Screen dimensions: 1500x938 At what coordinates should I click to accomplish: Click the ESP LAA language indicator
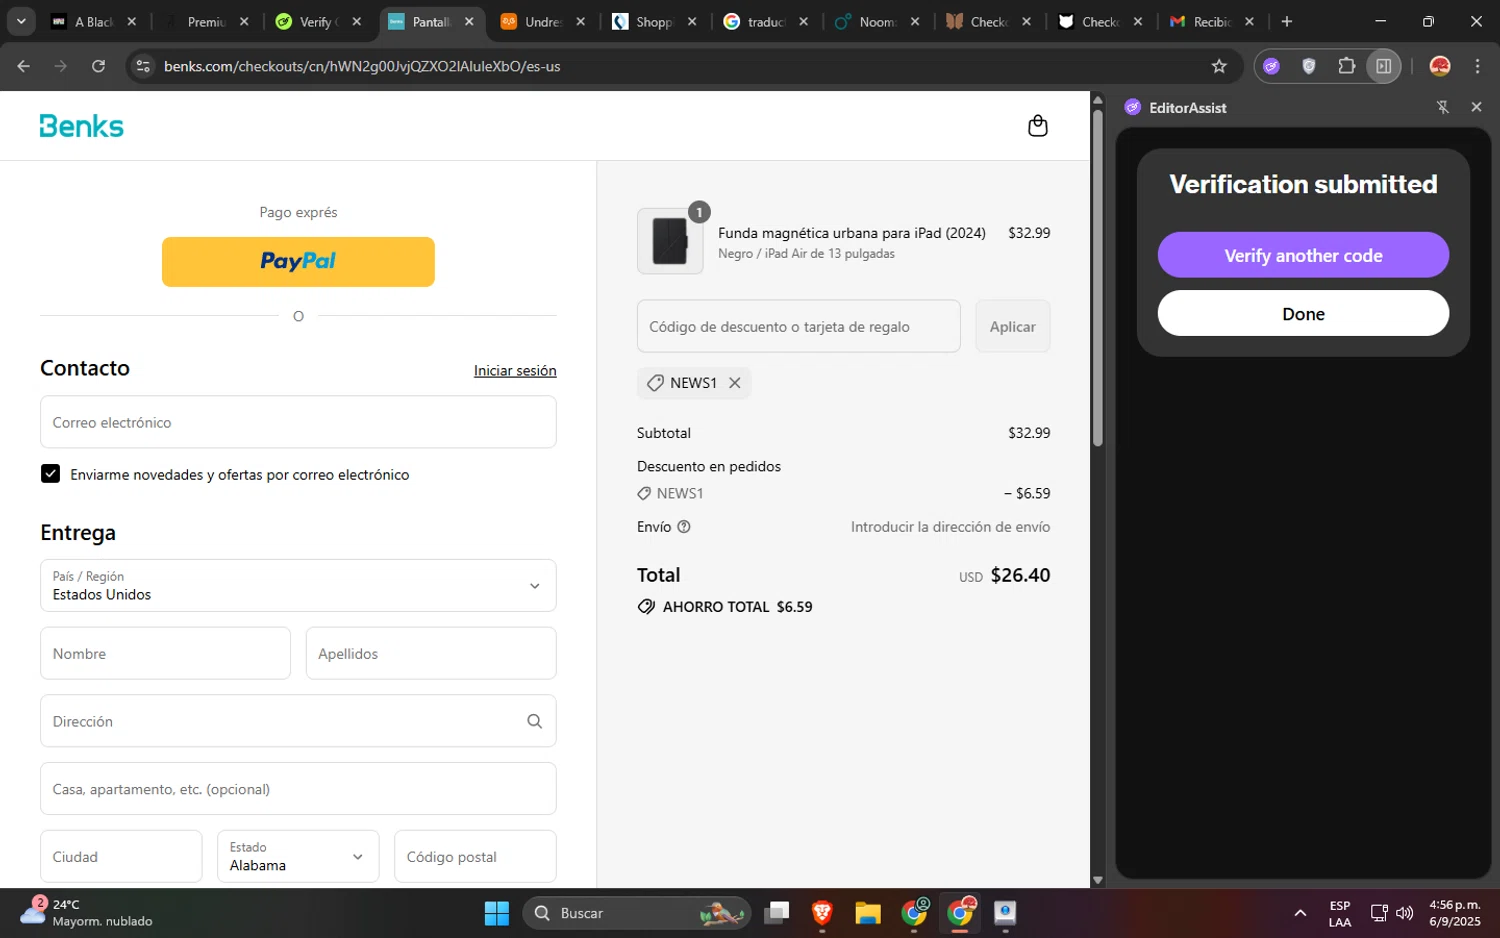coord(1340,913)
